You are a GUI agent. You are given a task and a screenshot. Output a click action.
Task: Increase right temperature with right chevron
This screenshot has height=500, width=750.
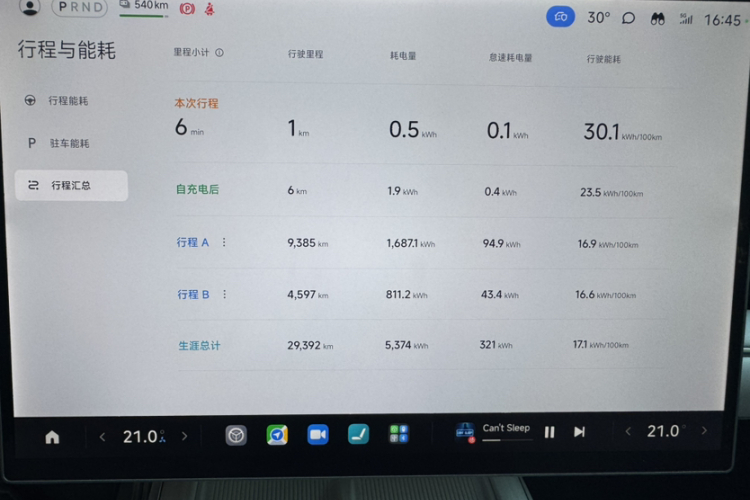704,431
